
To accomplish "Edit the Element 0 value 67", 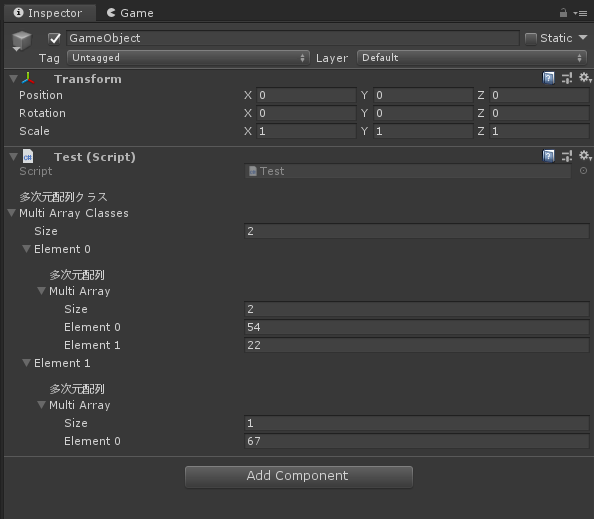I will pyautogui.click(x=417, y=441).
